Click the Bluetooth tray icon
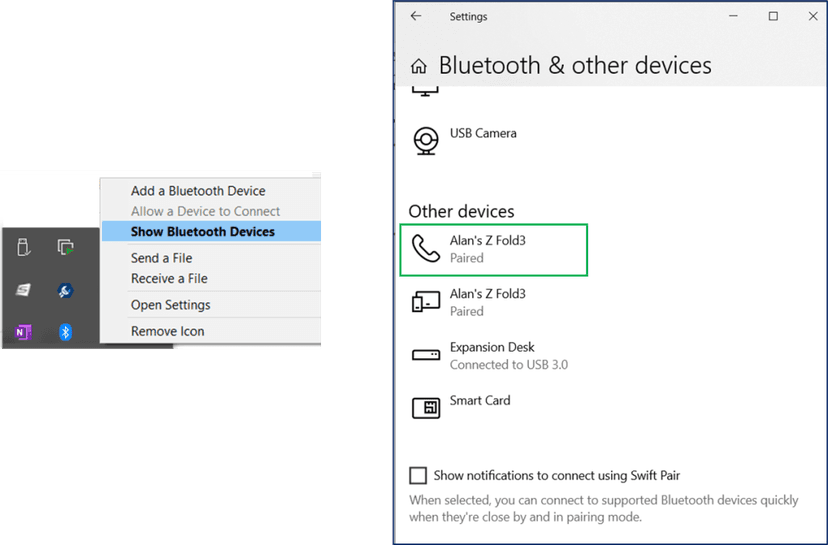This screenshot has height=545, width=828. (66, 332)
